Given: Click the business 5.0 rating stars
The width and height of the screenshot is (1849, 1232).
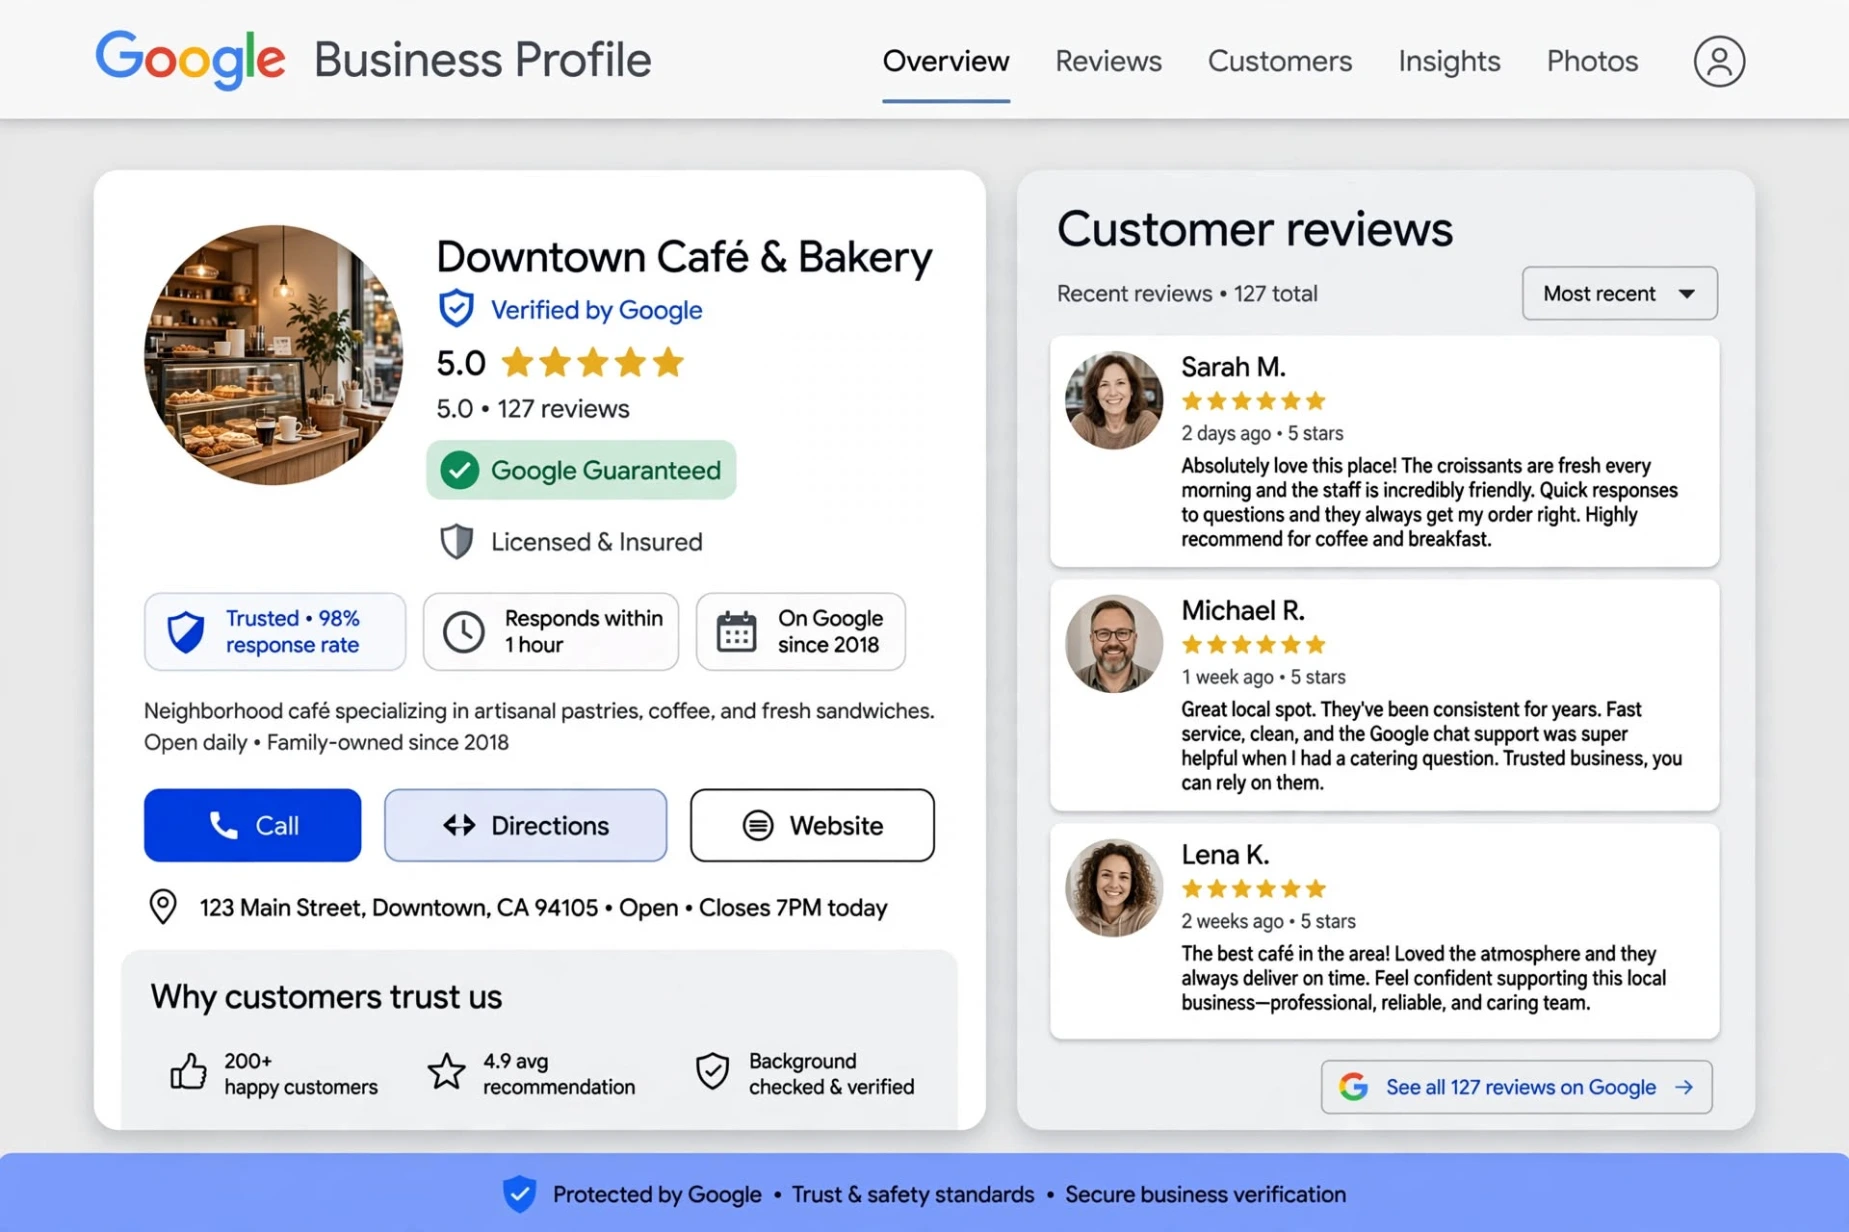Looking at the screenshot, I should [592, 362].
